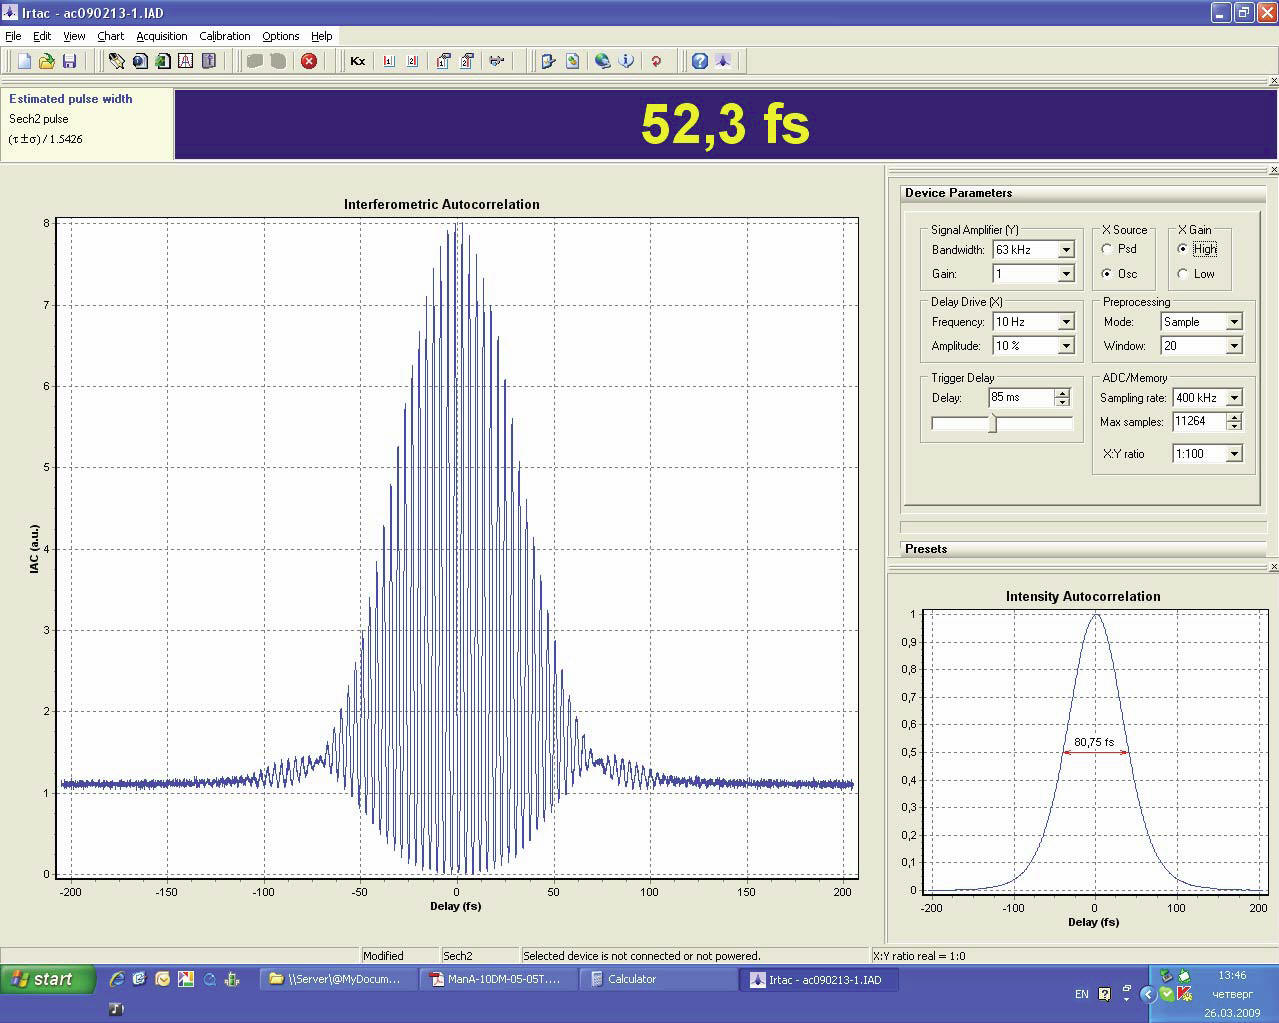1279x1023 pixels.
Task: Click the blue question mark help icon
Action: 700,61
